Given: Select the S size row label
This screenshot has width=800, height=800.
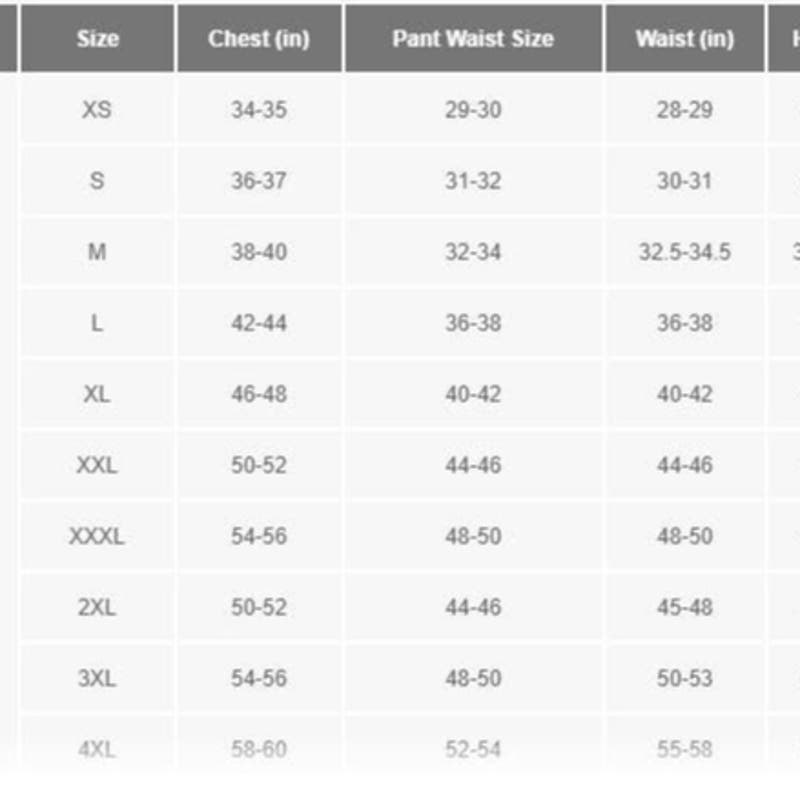Looking at the screenshot, I should point(97,181).
